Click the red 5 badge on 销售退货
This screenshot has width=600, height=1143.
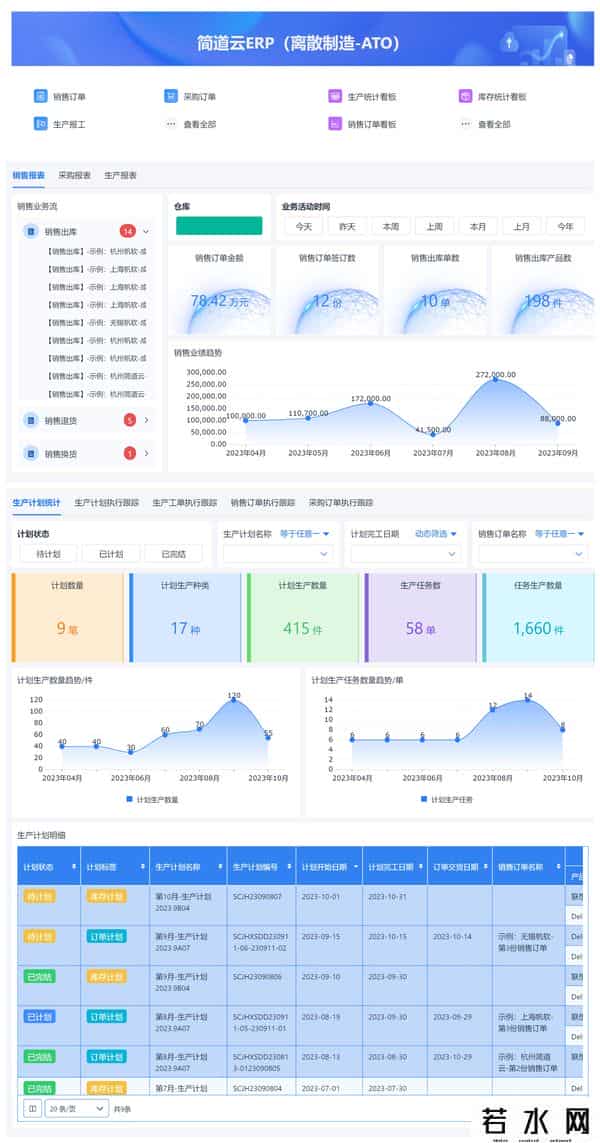pos(130,420)
